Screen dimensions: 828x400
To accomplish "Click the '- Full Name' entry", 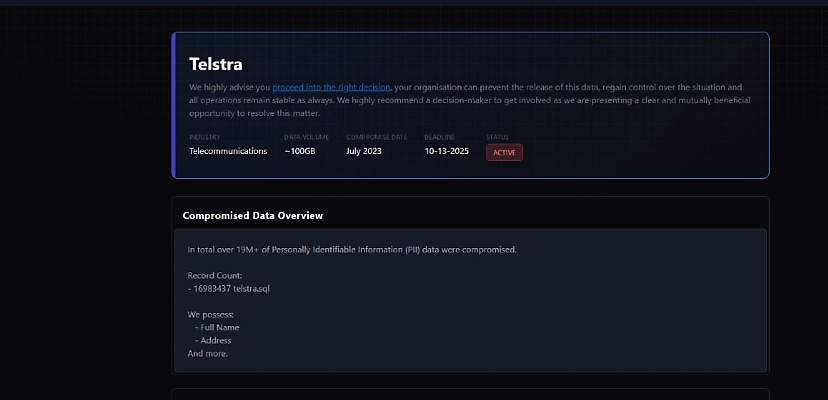I will [217, 328].
